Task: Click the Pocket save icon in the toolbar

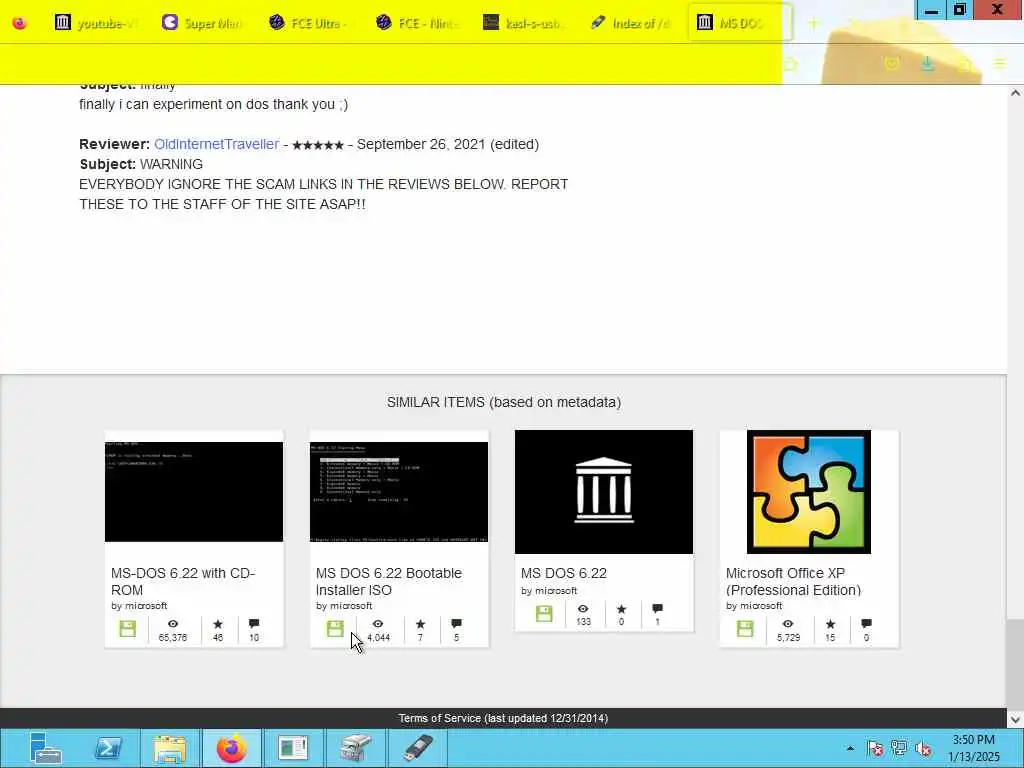Action: point(891,64)
